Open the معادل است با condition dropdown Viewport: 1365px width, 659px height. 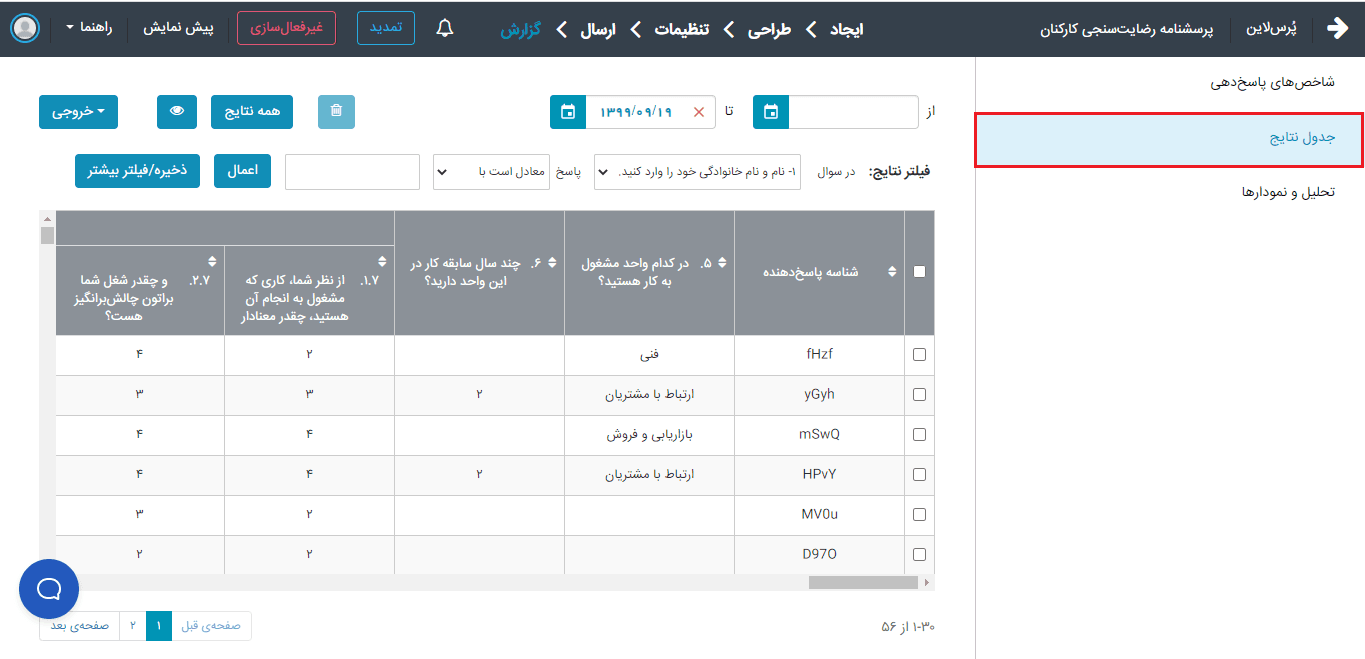(490, 172)
